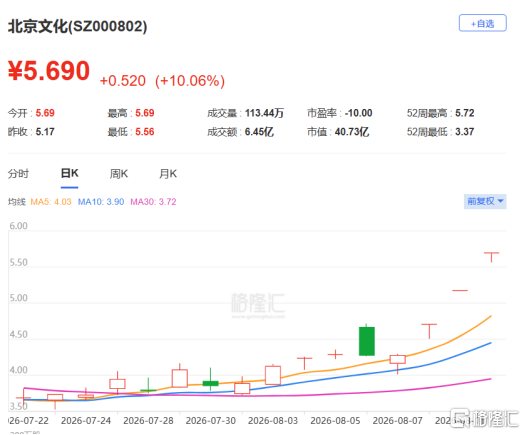Click the MA10: 3.90 indicator label
The height and width of the screenshot is (435, 525).
pos(101,202)
